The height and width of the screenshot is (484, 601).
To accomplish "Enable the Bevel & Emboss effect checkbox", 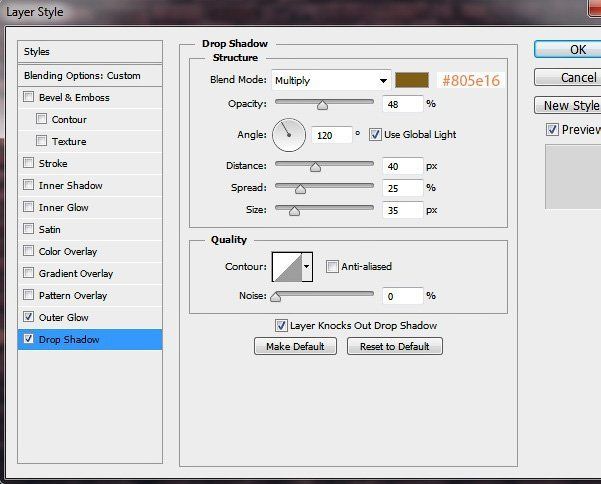I will (x=28, y=97).
